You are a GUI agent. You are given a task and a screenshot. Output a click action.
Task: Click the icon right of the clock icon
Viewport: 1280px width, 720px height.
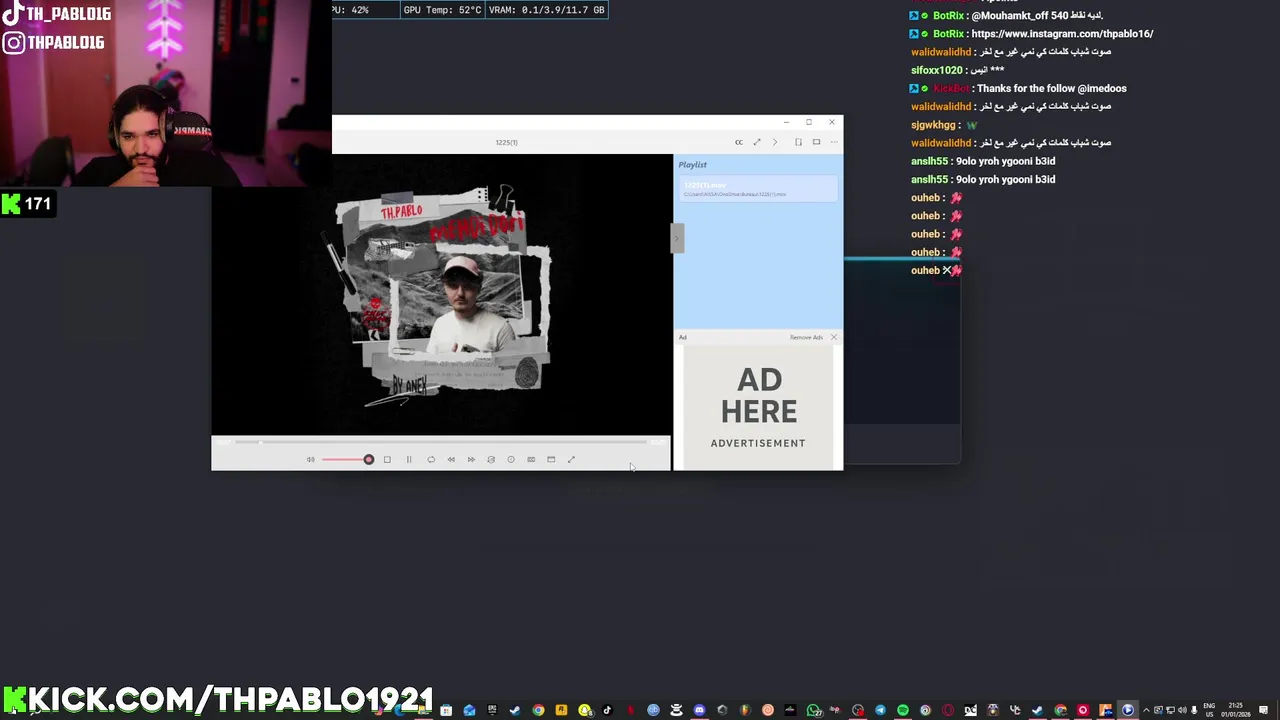pyautogui.click(x=531, y=460)
